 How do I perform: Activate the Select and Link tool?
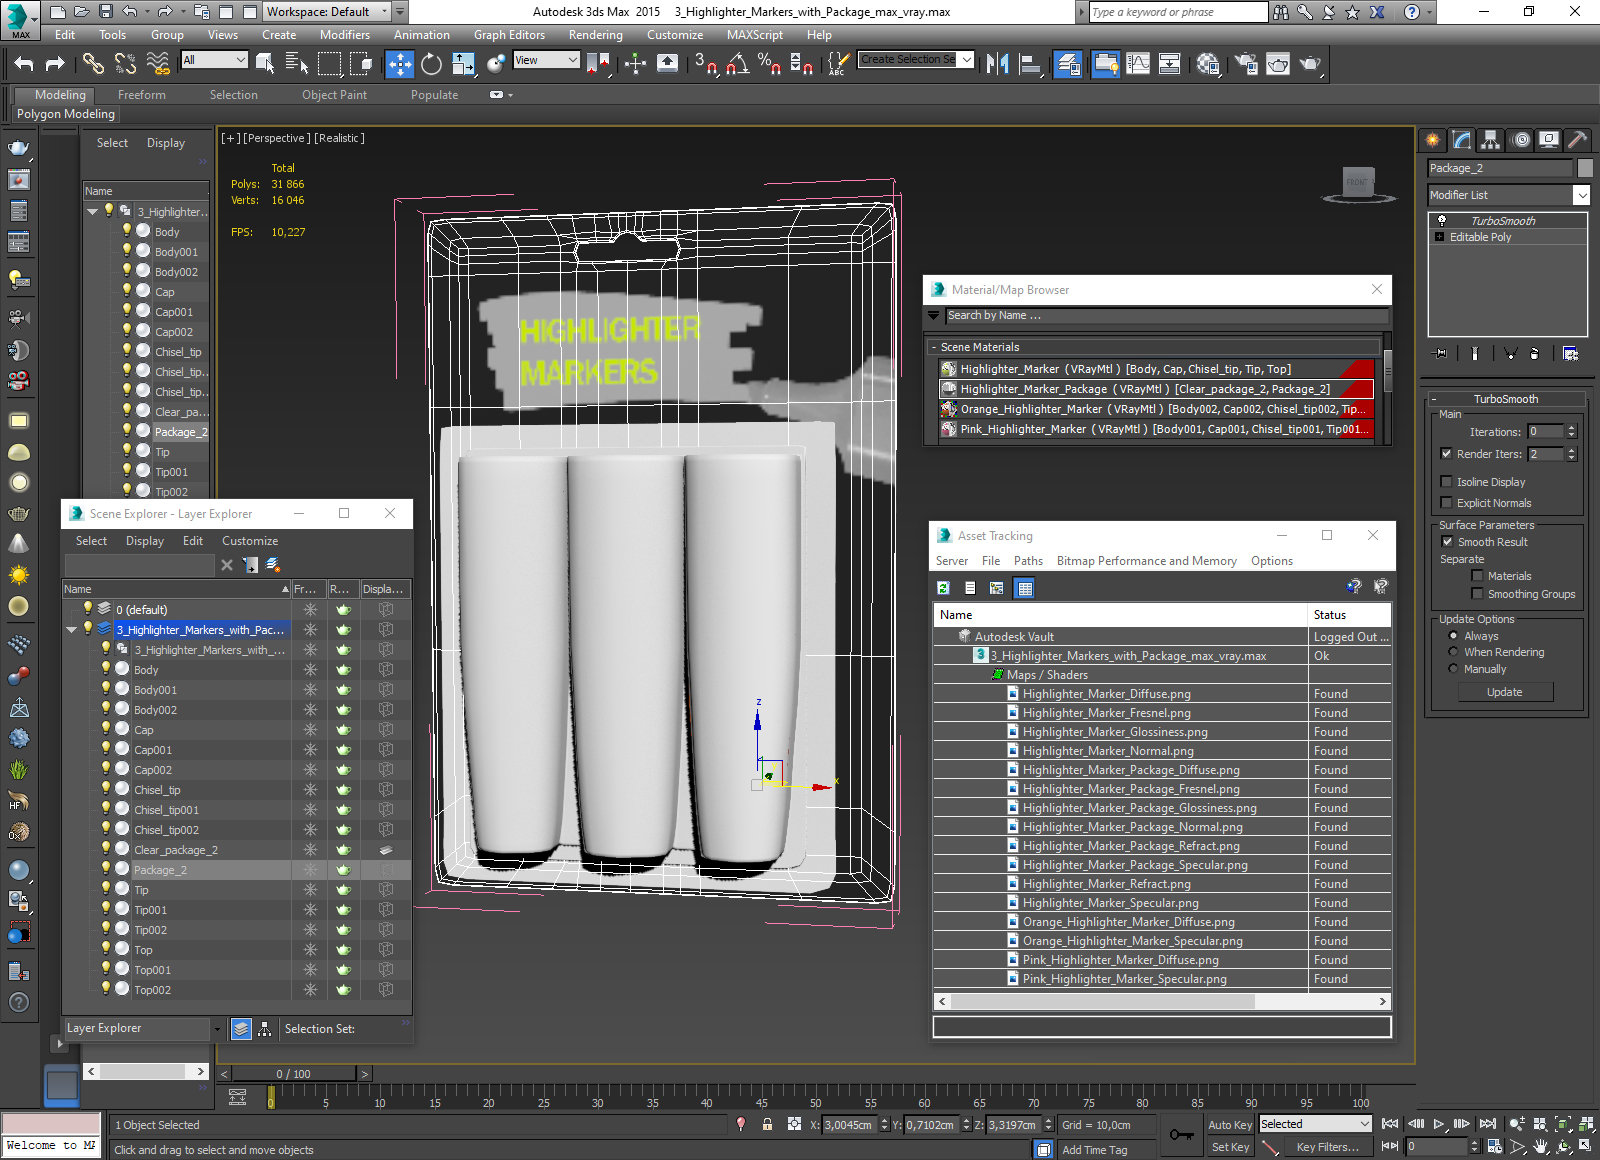click(x=93, y=64)
